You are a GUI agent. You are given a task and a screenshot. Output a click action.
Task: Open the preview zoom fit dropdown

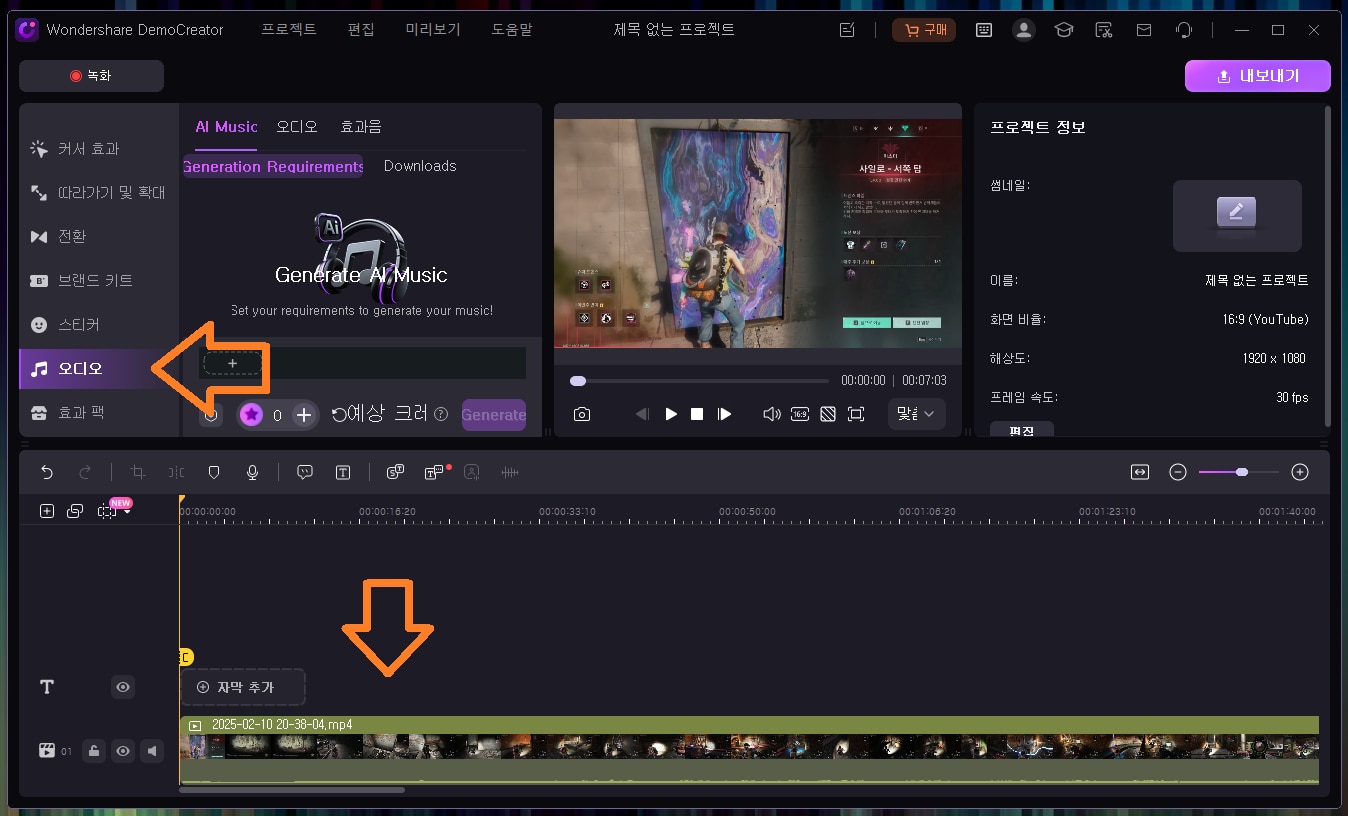click(916, 414)
